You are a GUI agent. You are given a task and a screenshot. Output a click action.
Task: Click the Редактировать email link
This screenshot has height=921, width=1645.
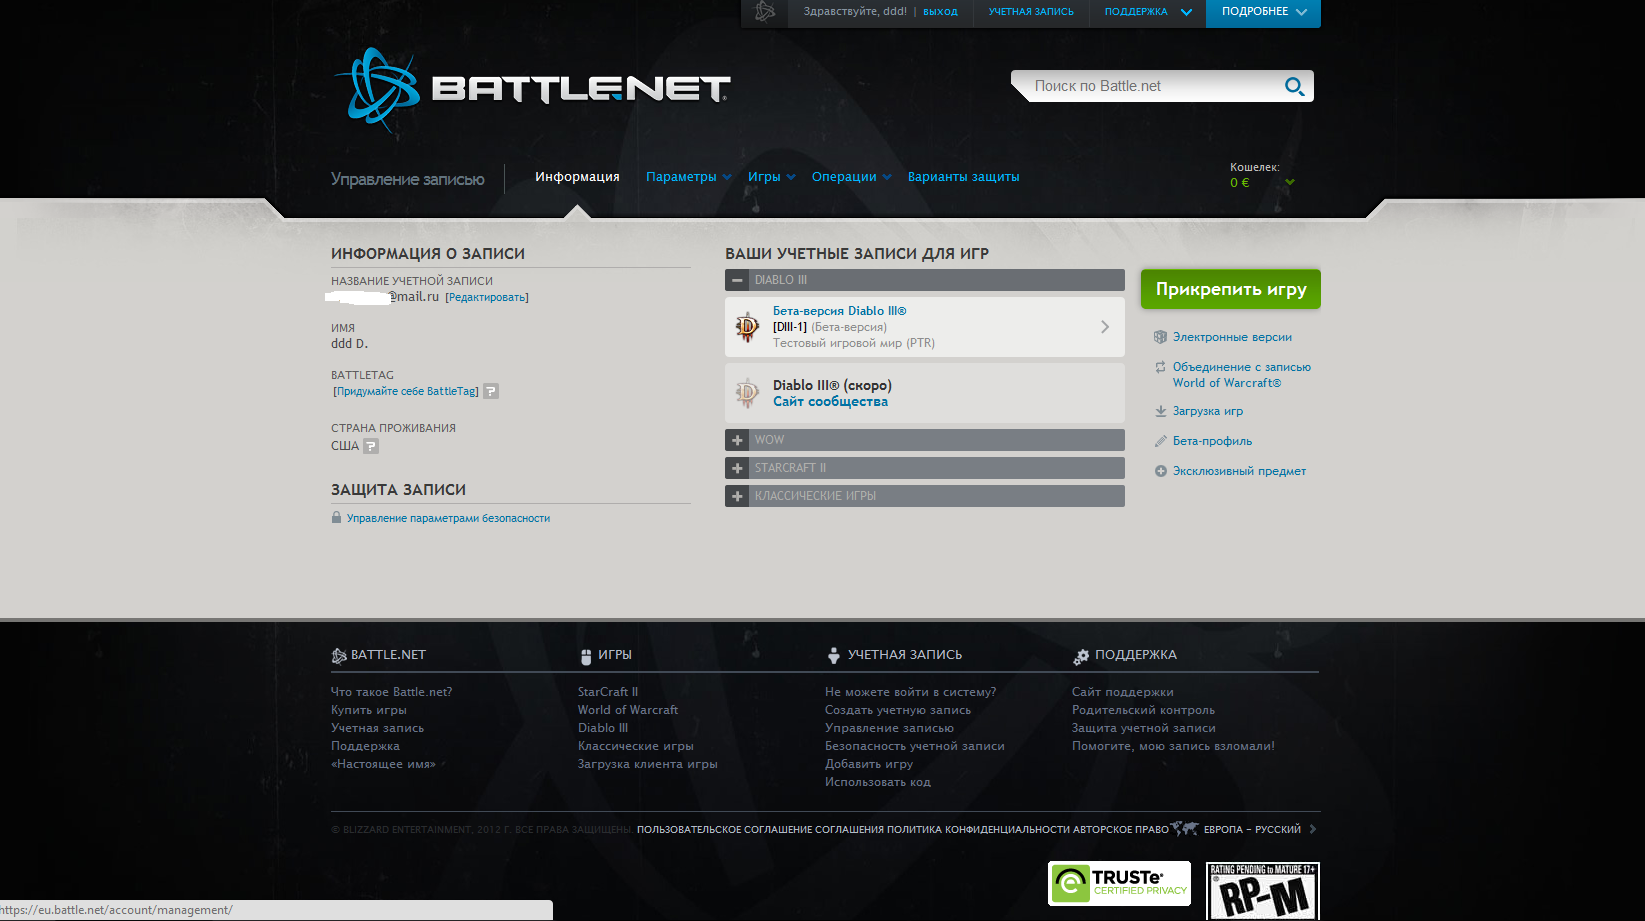[x=487, y=297]
